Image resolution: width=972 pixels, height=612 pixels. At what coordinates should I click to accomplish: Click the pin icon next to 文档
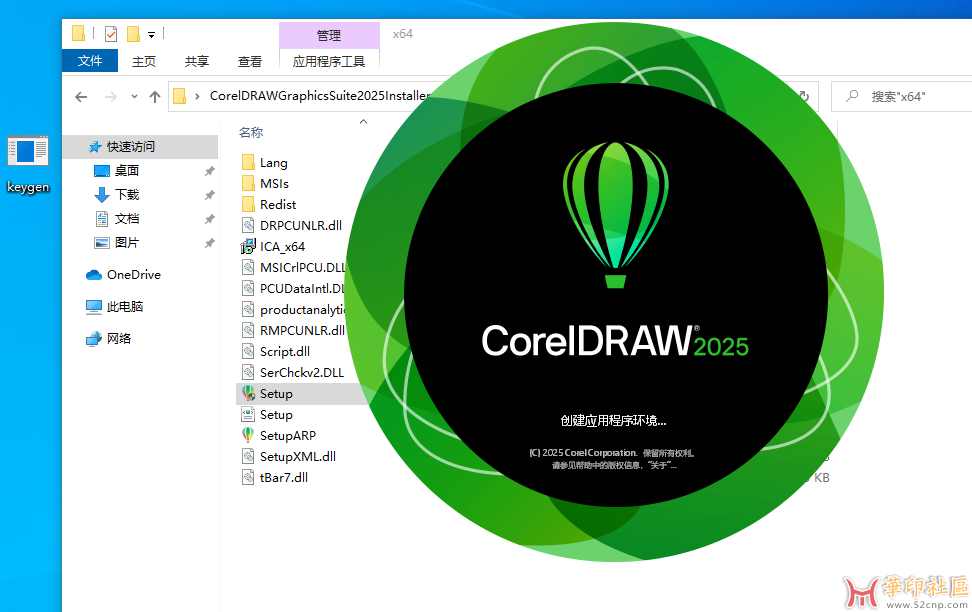click(x=210, y=220)
